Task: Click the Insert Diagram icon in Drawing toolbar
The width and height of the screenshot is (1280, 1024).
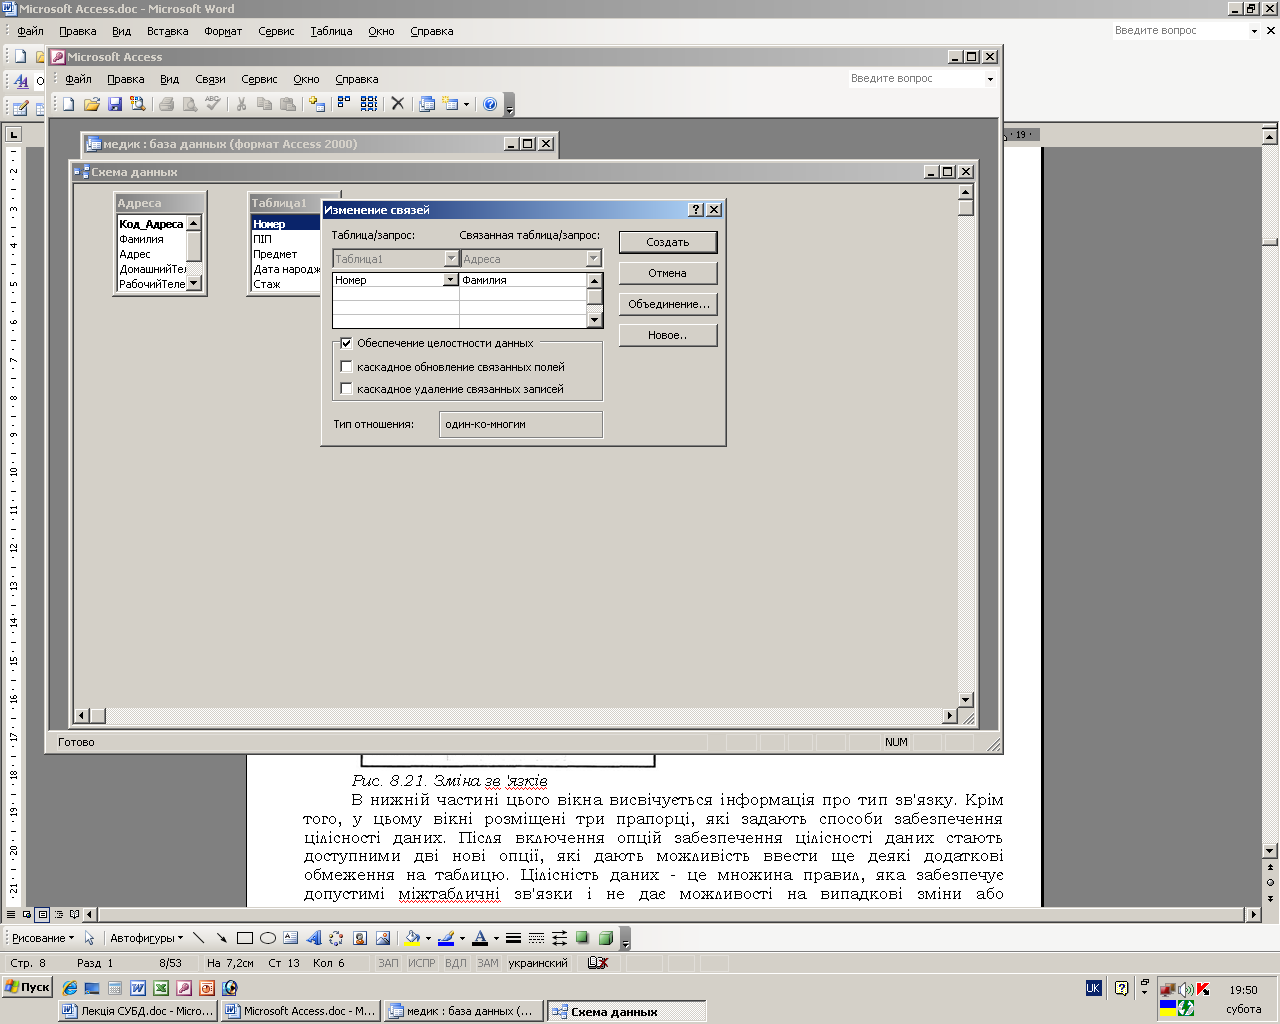Action: click(x=336, y=938)
